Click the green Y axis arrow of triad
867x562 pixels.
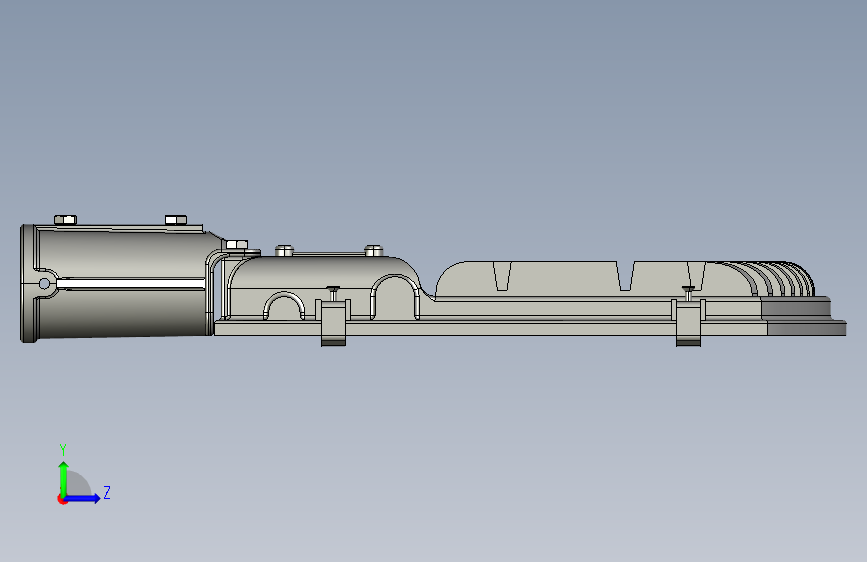click(x=63, y=478)
